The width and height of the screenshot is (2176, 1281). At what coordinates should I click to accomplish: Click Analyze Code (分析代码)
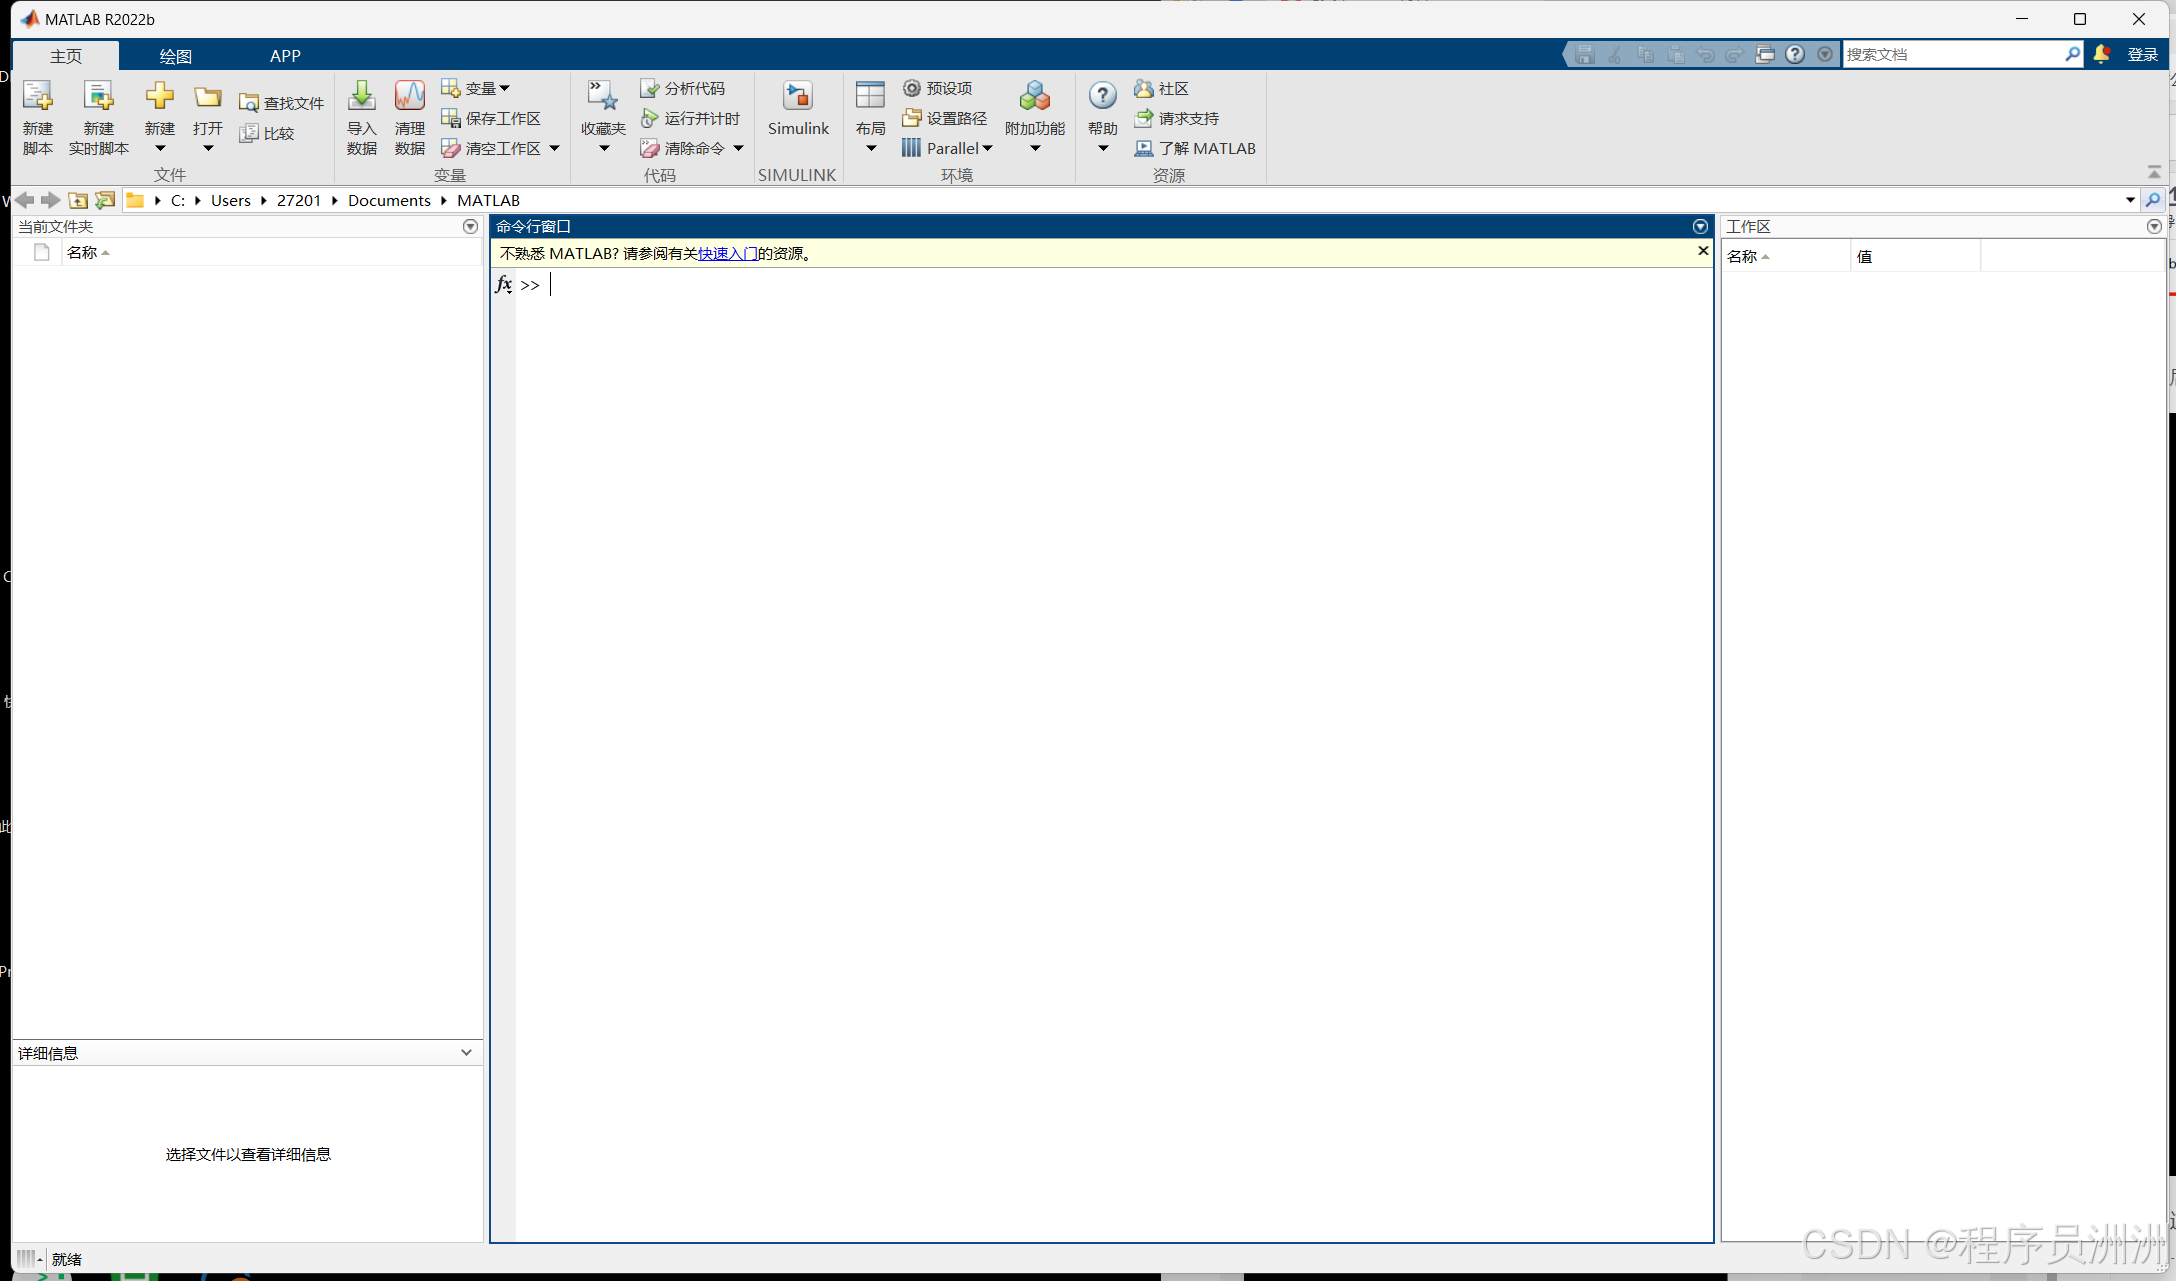coord(682,88)
